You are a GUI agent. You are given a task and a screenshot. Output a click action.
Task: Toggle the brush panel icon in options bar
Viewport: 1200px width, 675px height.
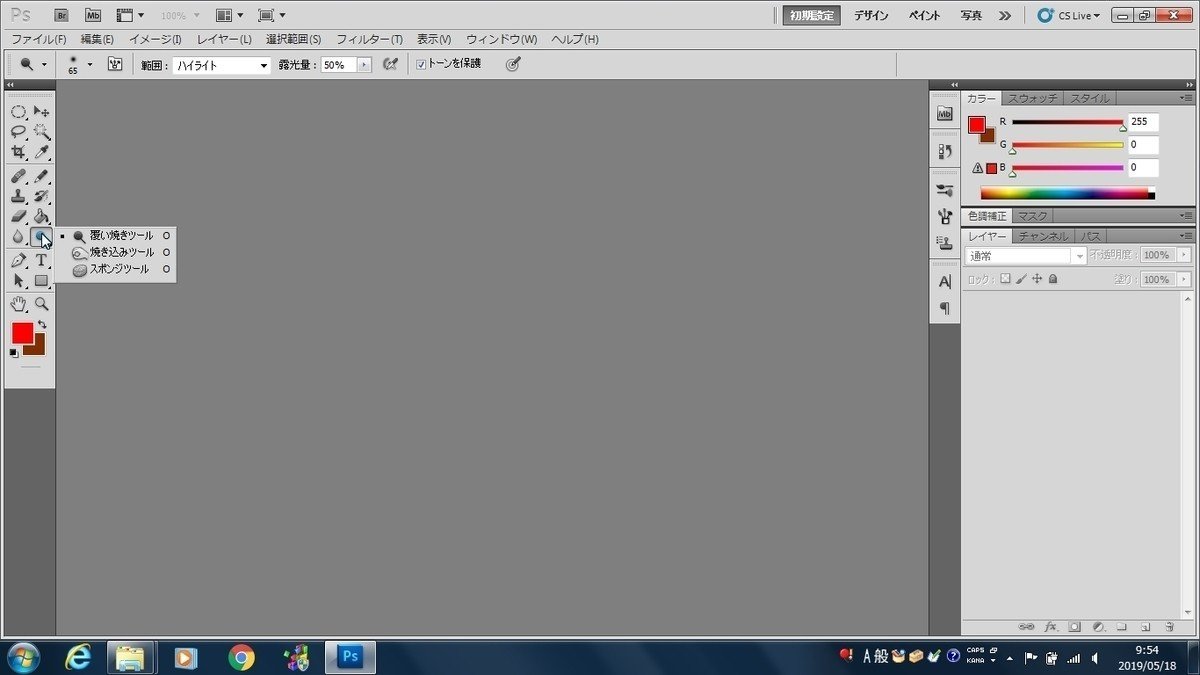point(115,64)
